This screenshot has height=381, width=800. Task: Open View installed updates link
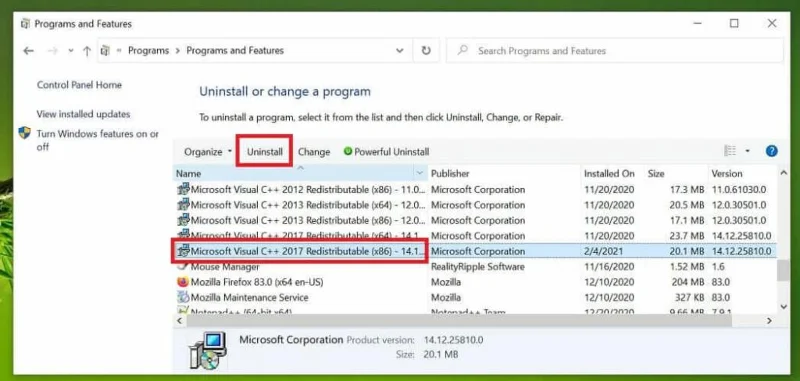click(x=83, y=114)
